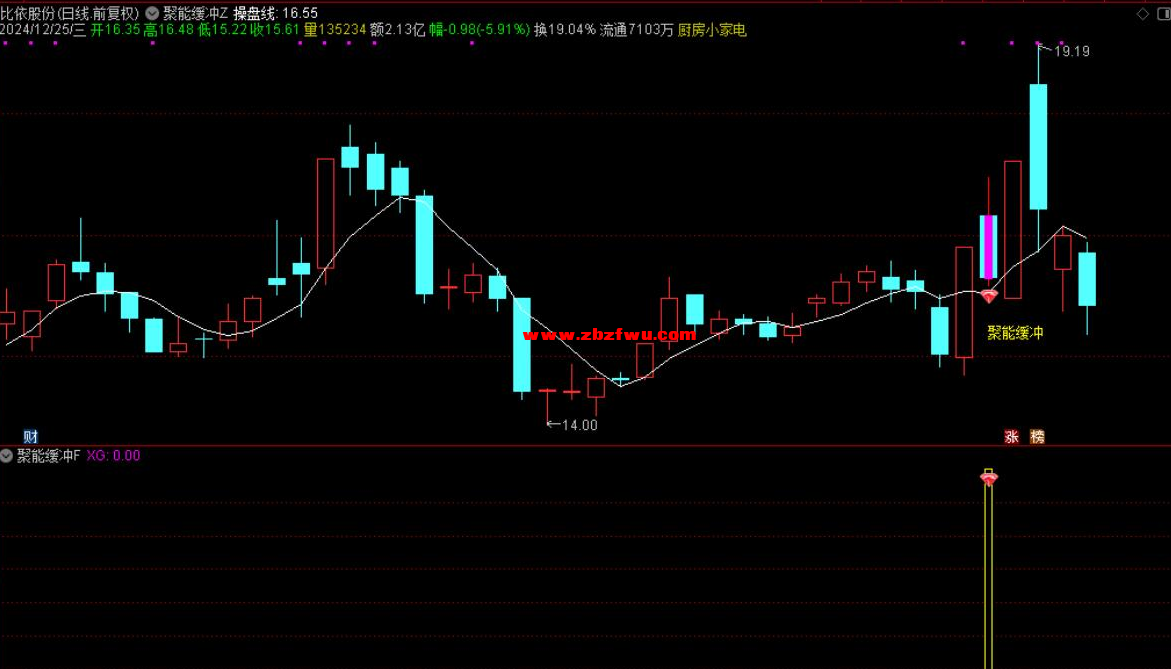
Task: Click the yellow signal bar in 聚能缓冲F panel
Action: [988, 575]
